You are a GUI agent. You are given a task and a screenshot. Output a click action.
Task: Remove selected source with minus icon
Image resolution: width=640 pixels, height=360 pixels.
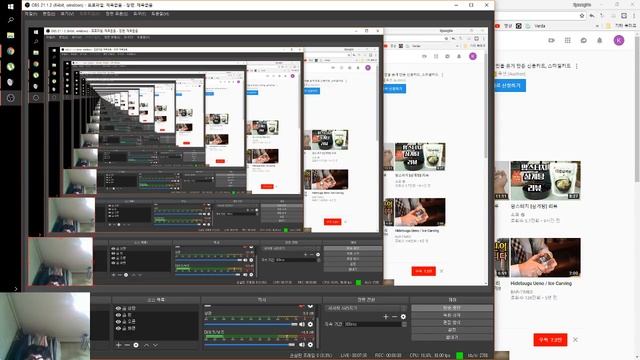coord(127,345)
